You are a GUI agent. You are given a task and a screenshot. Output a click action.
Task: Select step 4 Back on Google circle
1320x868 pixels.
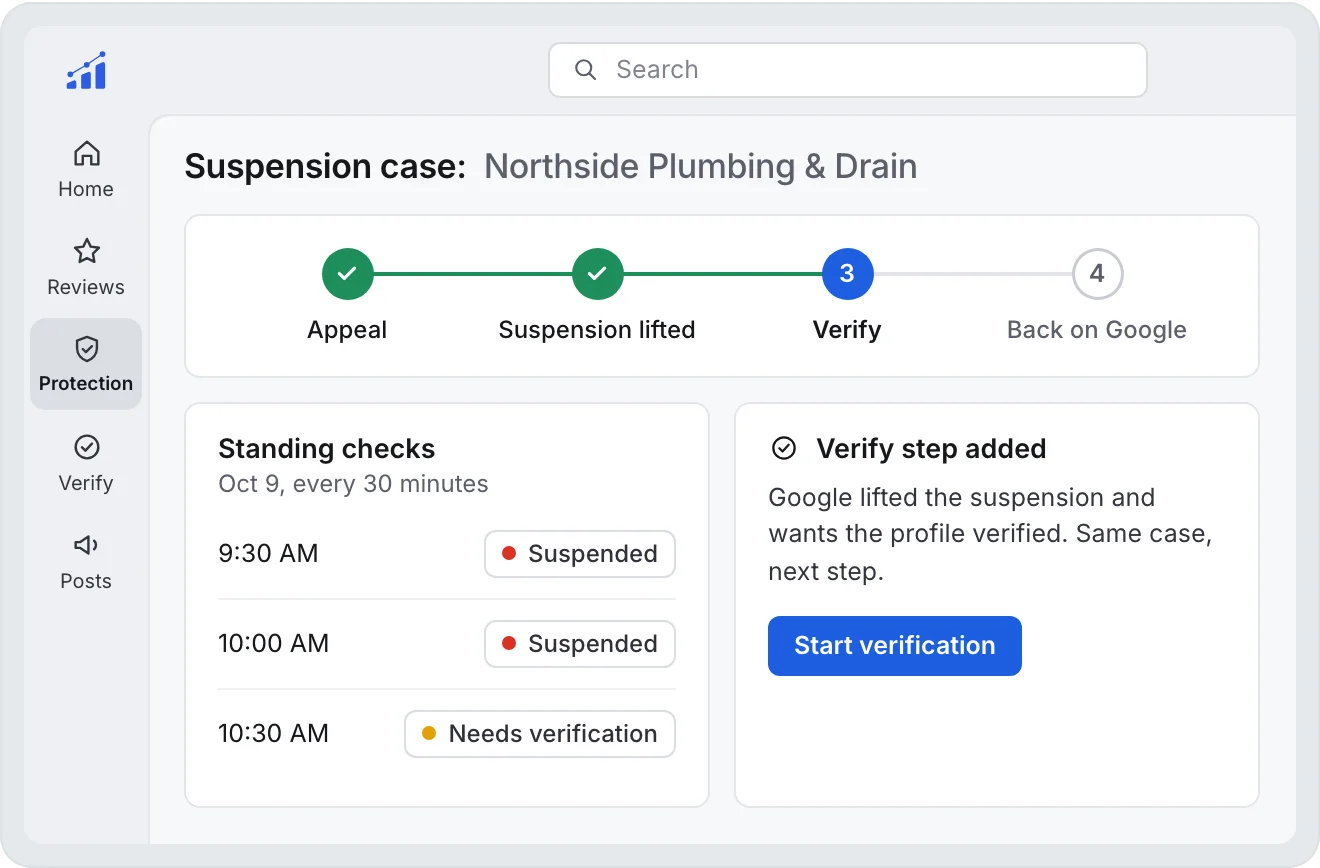click(x=1097, y=274)
